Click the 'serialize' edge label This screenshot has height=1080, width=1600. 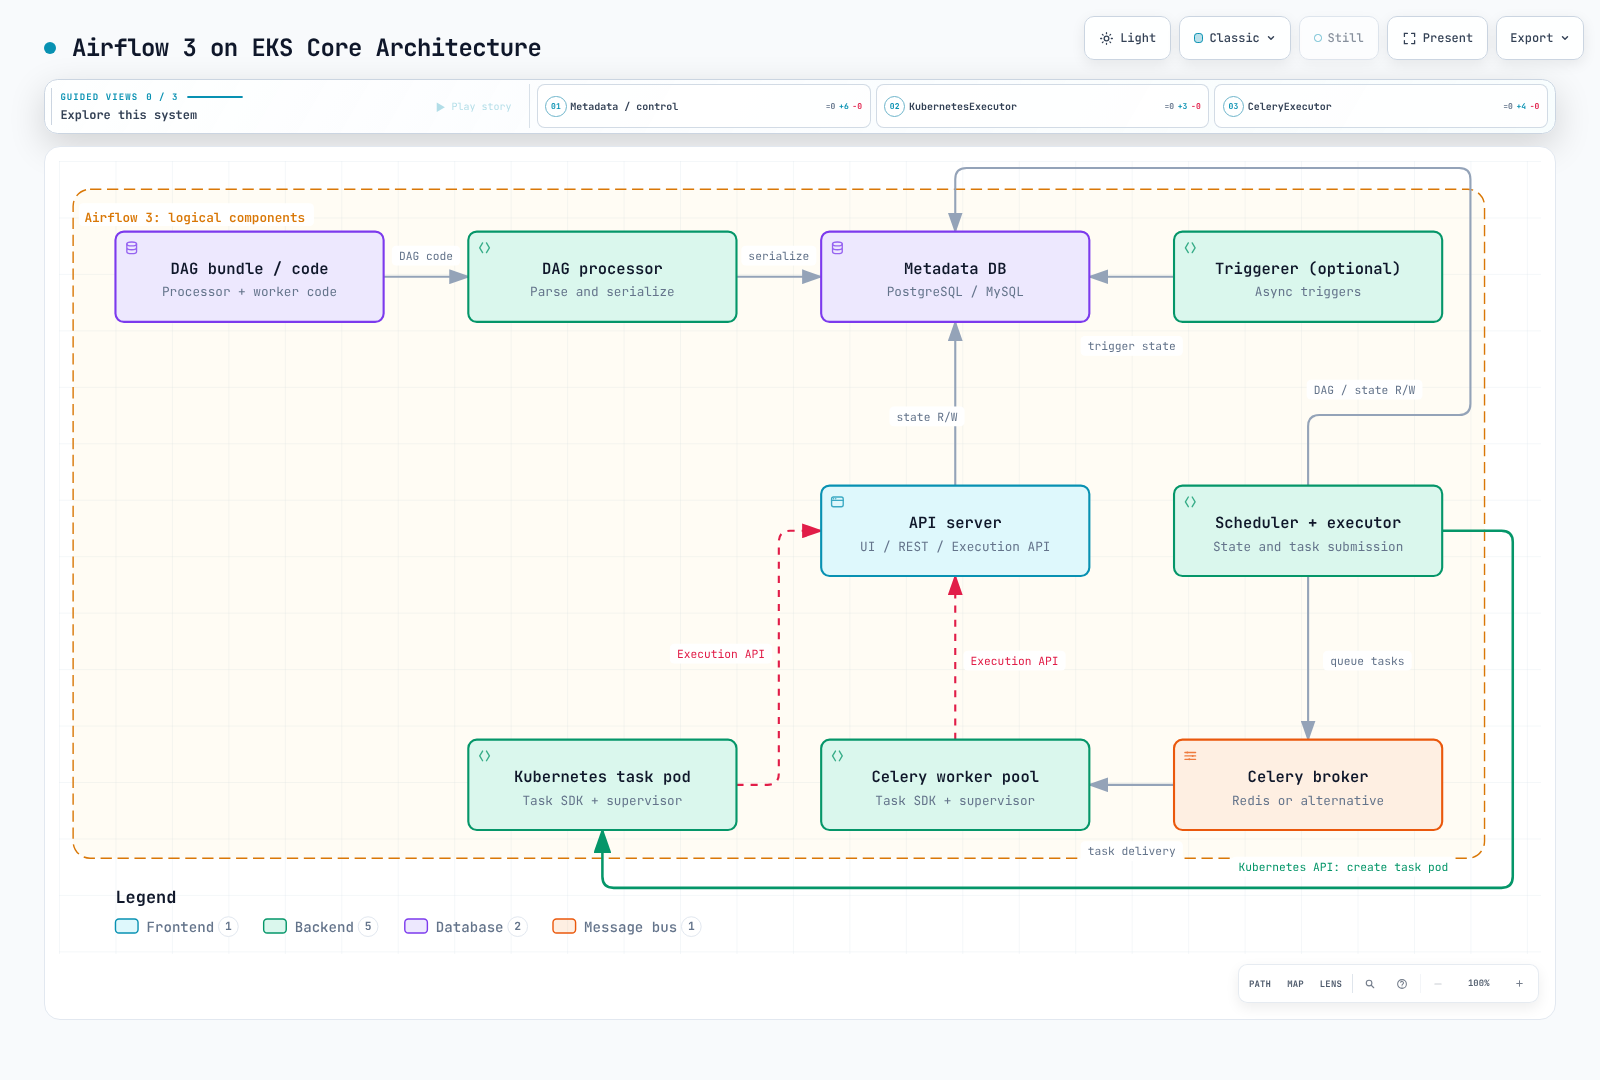pos(779,256)
